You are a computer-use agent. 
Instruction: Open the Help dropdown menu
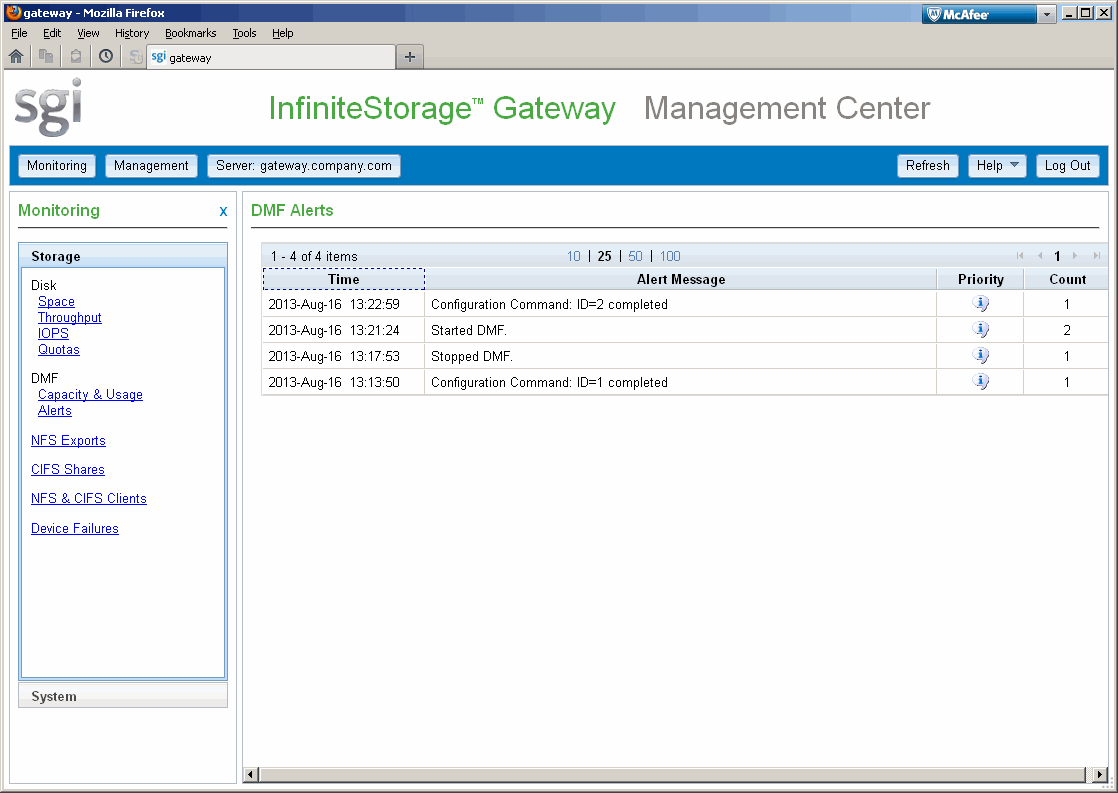click(997, 165)
